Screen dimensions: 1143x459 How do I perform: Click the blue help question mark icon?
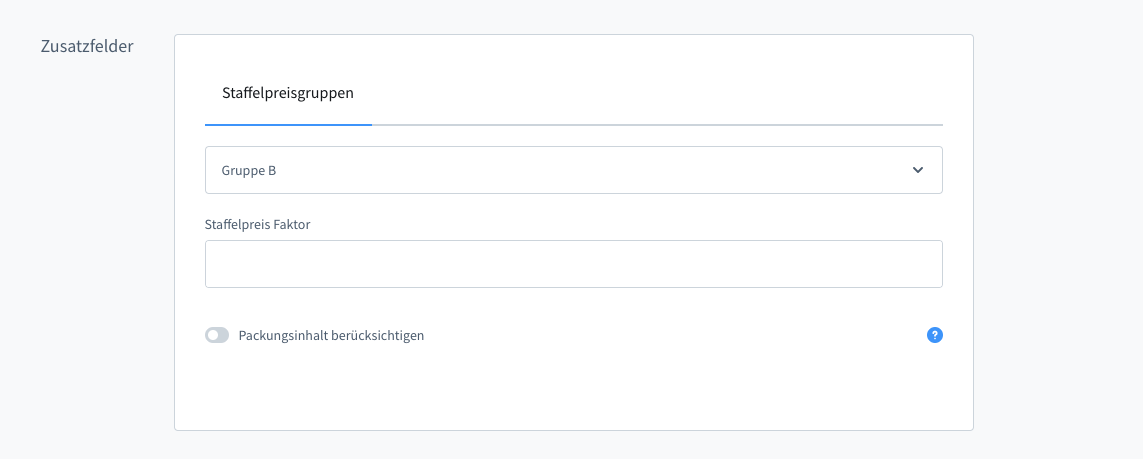935,335
